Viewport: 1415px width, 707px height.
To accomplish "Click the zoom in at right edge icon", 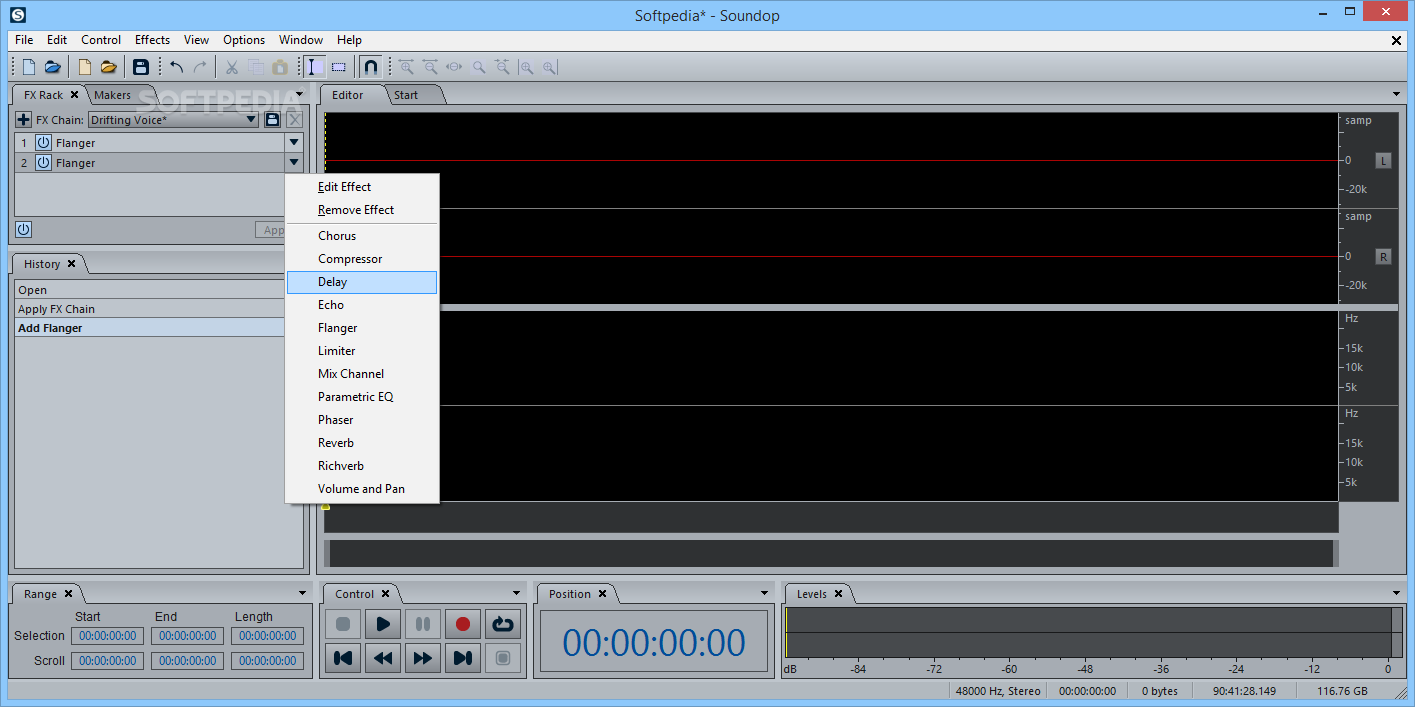I will (x=550, y=67).
